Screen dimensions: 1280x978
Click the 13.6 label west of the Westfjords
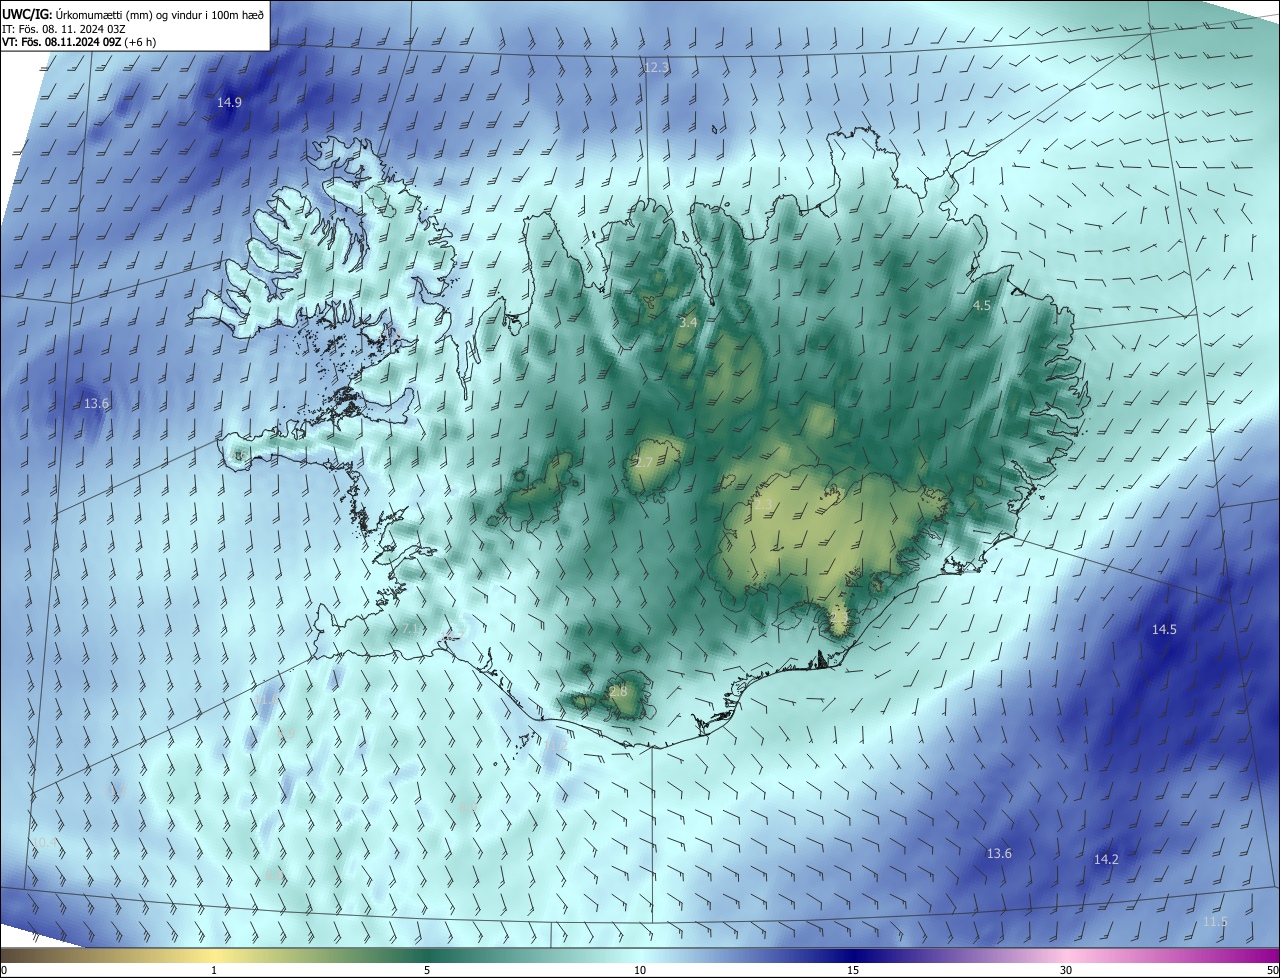pos(96,404)
